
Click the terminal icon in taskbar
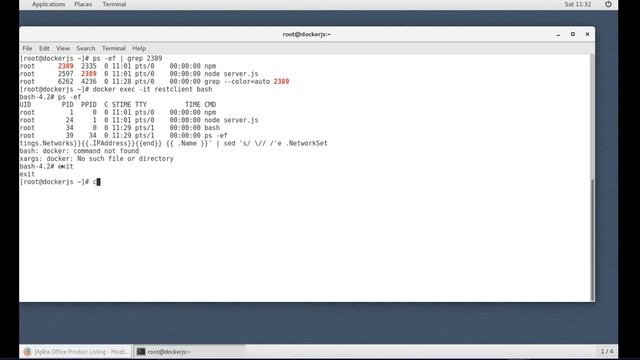141,351
